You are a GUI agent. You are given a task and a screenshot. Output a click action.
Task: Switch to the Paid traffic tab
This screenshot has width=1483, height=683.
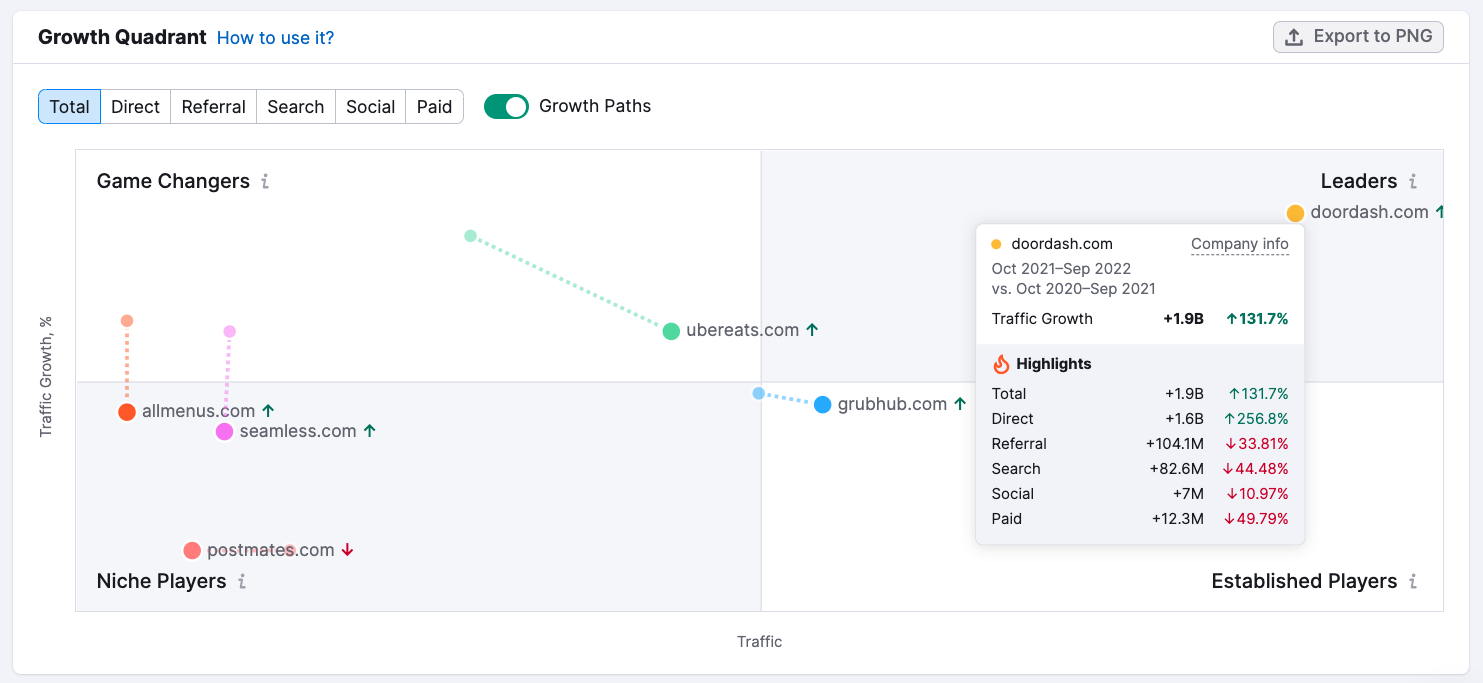(x=434, y=107)
